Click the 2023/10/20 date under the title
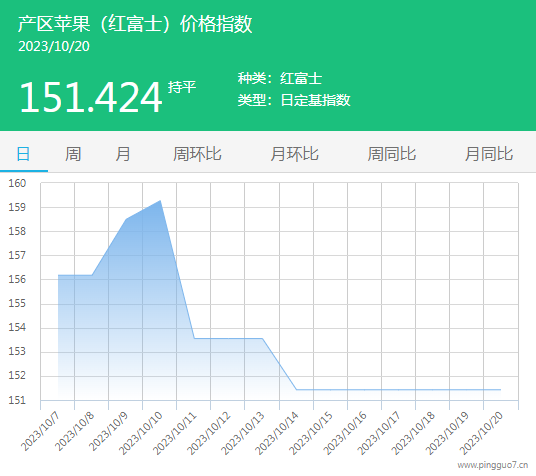This screenshot has width=536, height=476. click(54, 47)
